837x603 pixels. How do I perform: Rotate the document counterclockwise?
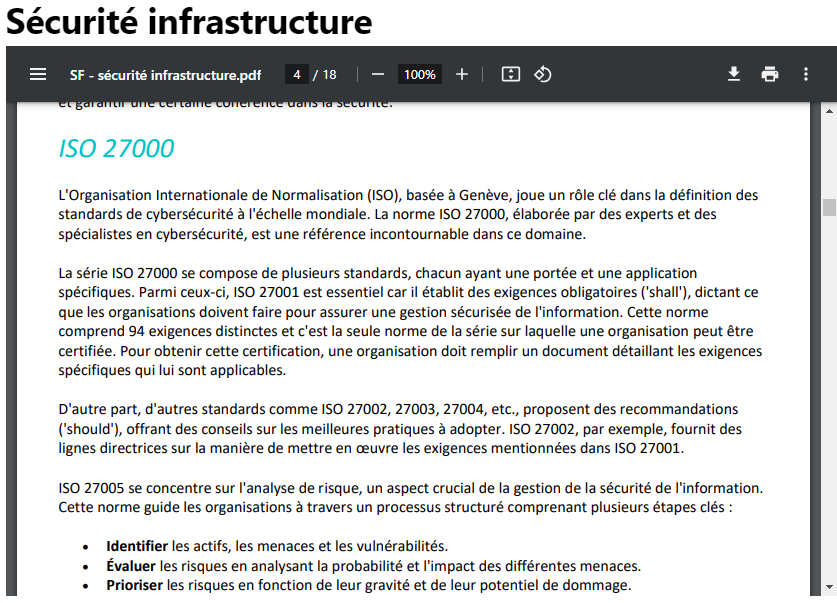tap(543, 75)
